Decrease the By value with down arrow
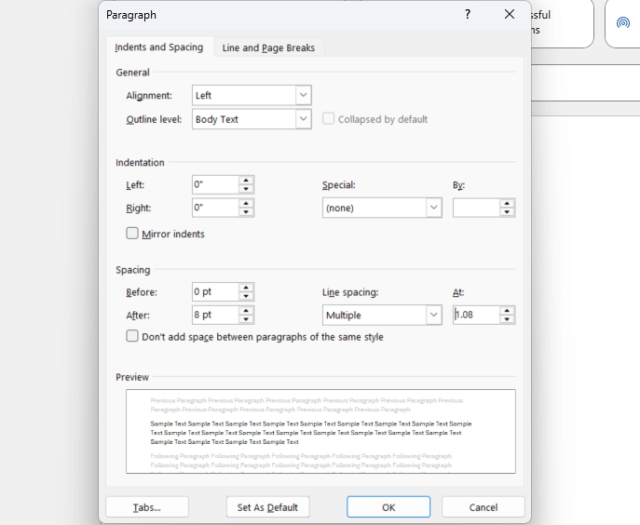This screenshot has width=640, height=525. click(x=507, y=212)
